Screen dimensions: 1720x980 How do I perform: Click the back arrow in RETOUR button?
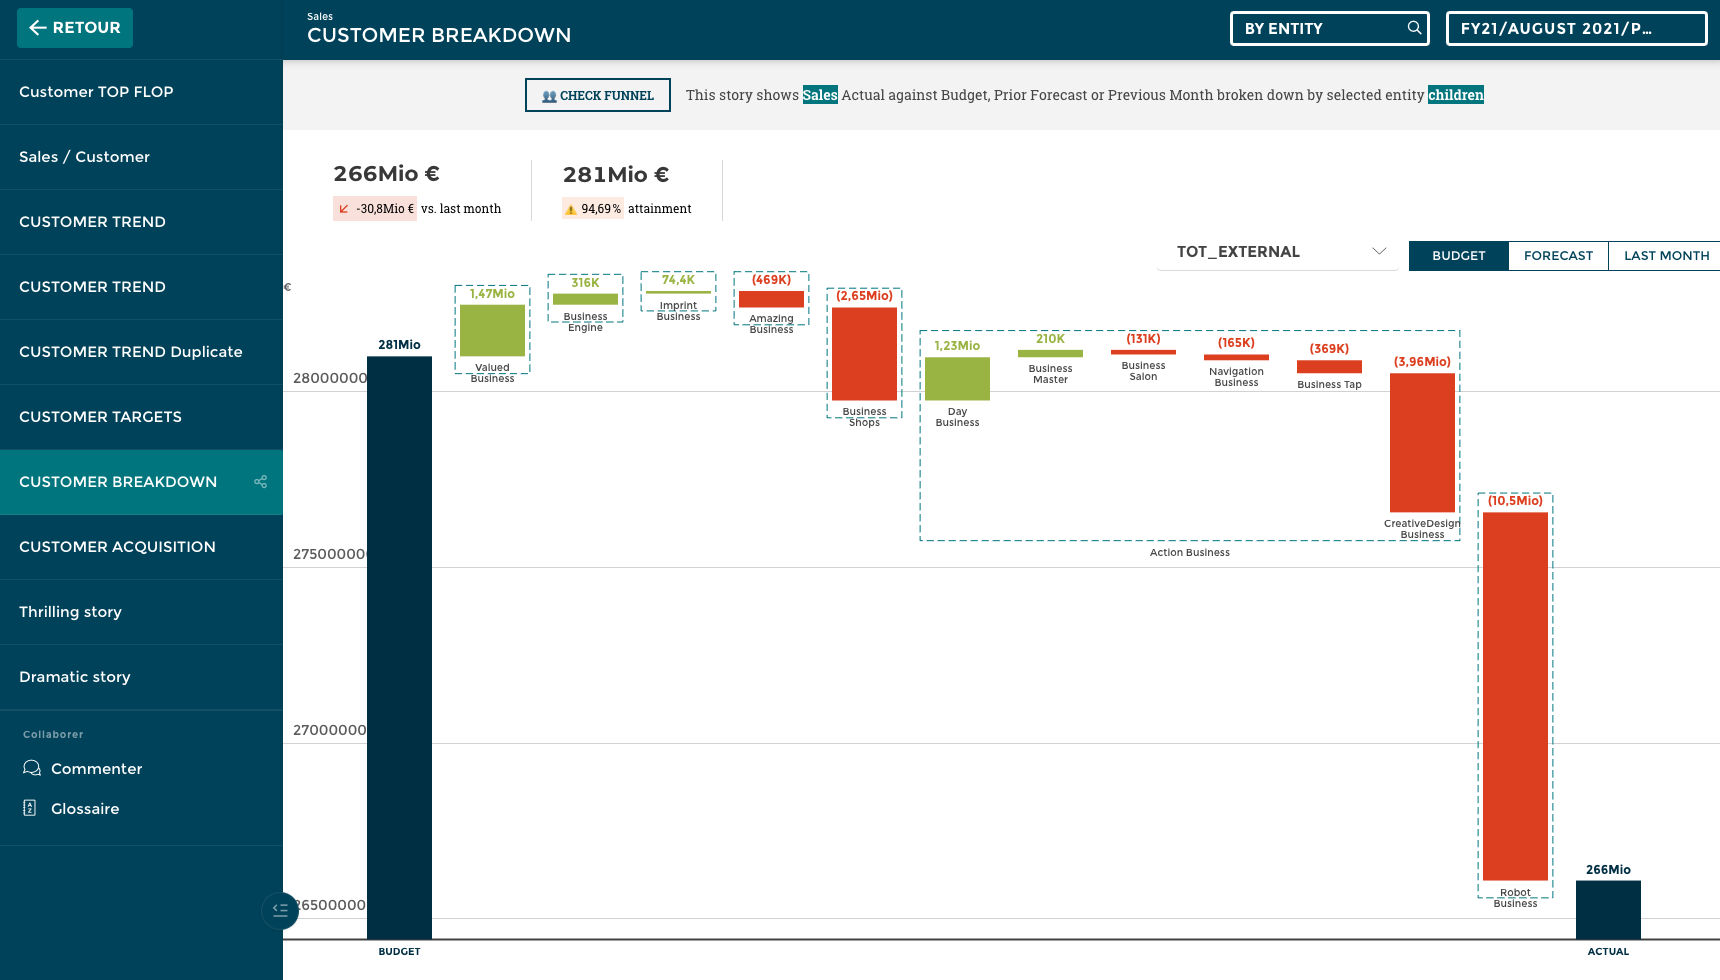click(40, 28)
